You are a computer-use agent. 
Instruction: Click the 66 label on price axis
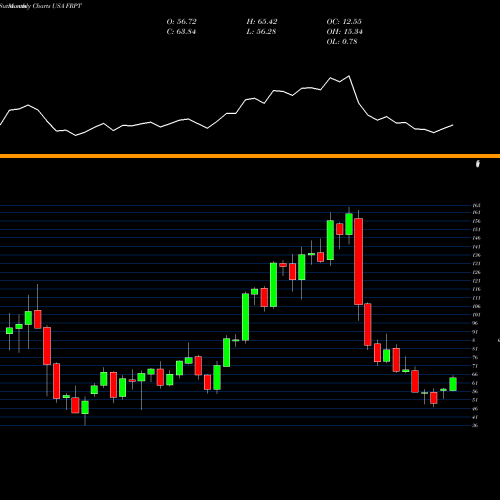click(x=475, y=374)
